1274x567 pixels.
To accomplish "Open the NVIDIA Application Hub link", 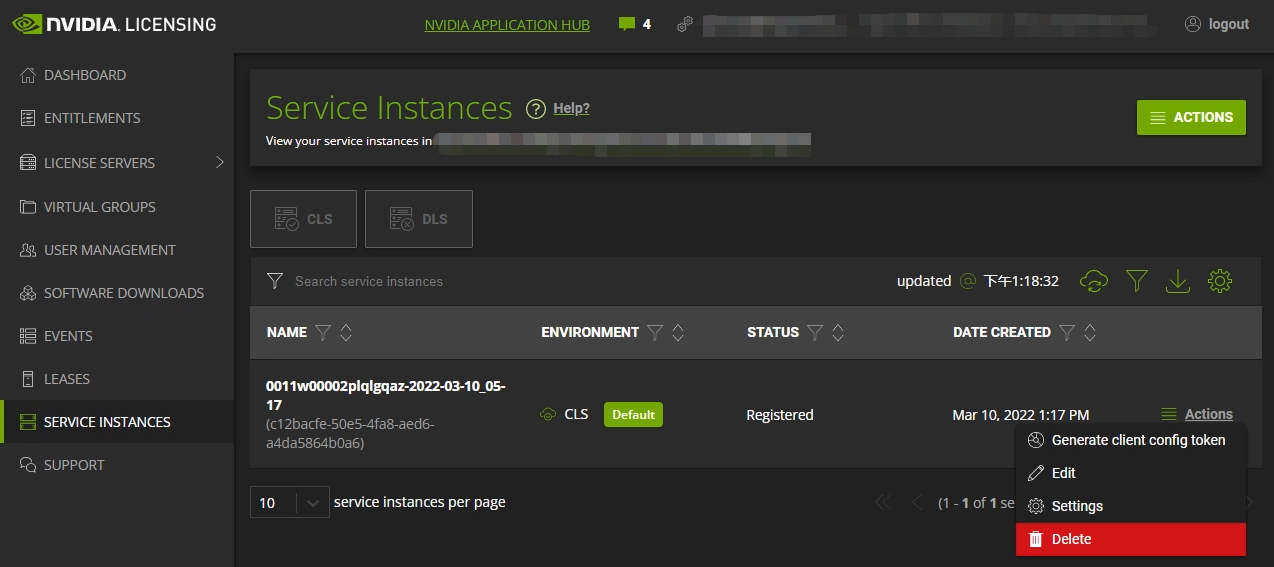I will [x=507, y=25].
